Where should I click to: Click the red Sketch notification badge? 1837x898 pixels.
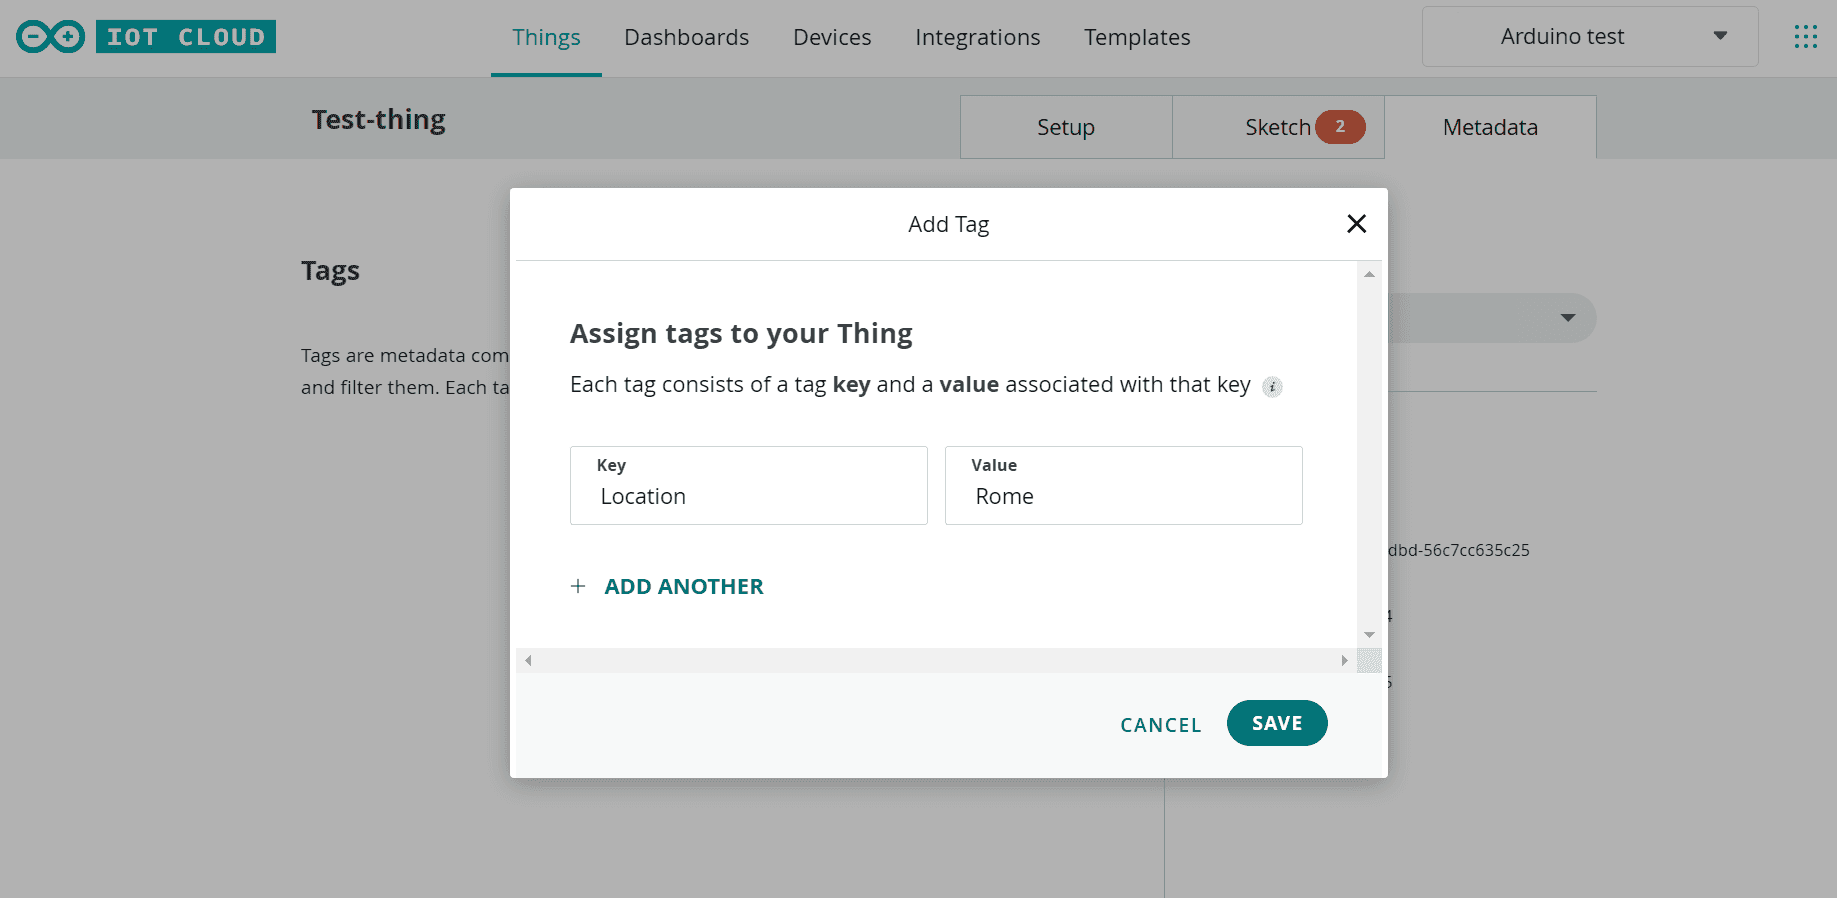click(x=1340, y=127)
